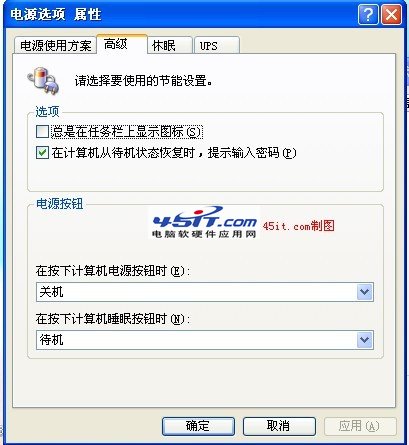The height and width of the screenshot is (445, 409).
Task: Open the 休眠 tab
Action: point(170,45)
